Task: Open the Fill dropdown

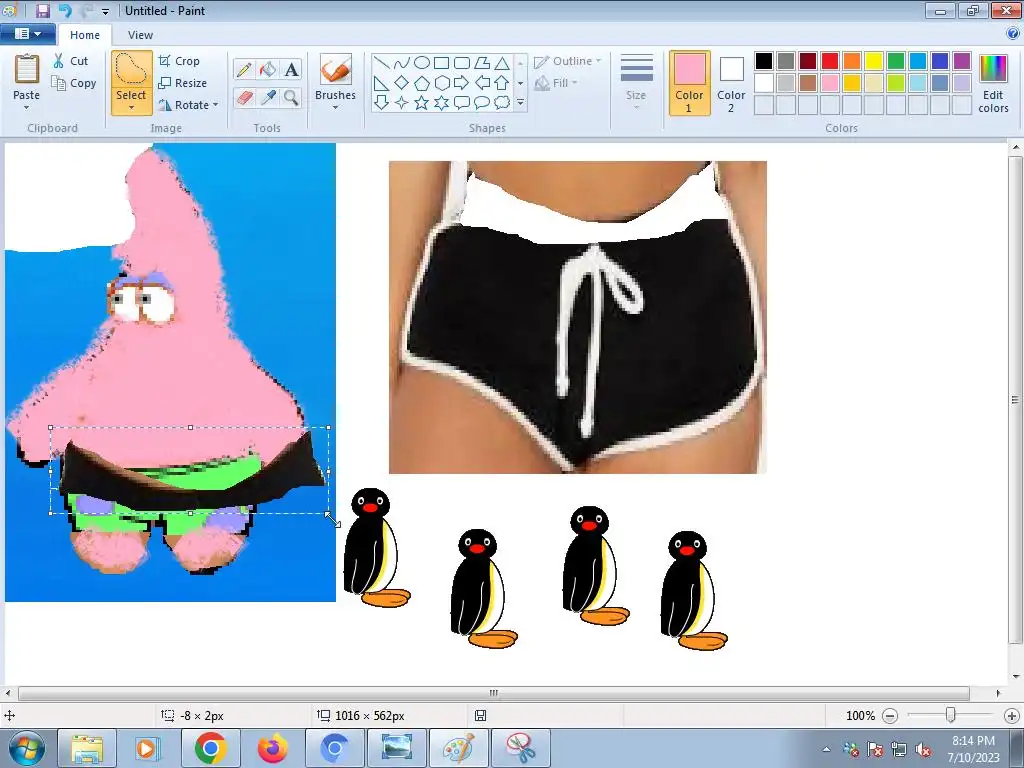Action: coord(556,83)
